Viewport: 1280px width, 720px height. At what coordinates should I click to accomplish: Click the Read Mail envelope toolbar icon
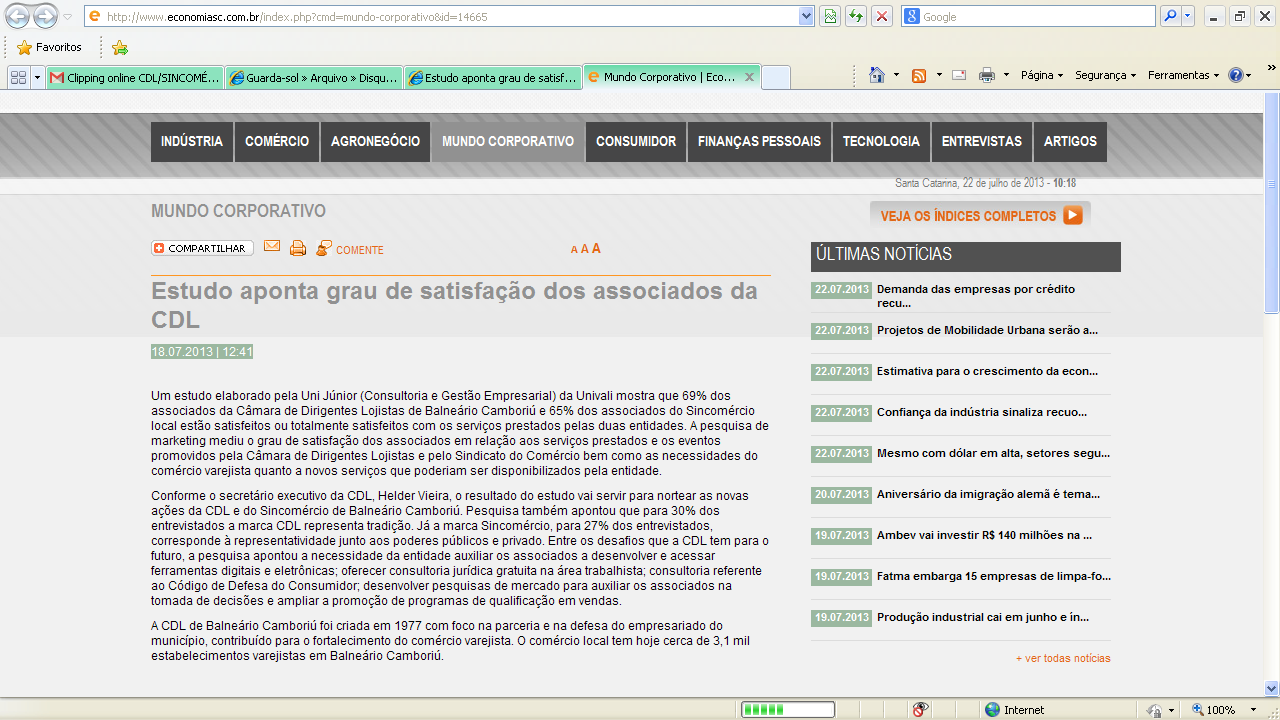click(x=959, y=75)
